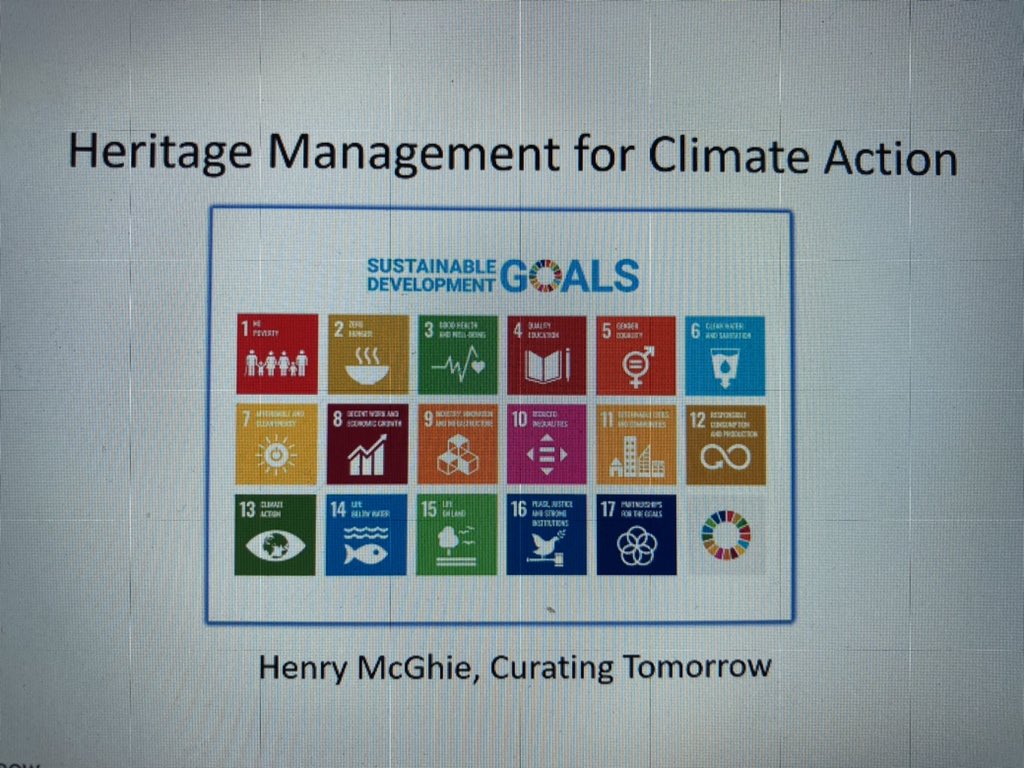This screenshot has height=768, width=1024.
Task: Select the goal 17 Partnerships for the Goals tile
Action: click(637, 535)
